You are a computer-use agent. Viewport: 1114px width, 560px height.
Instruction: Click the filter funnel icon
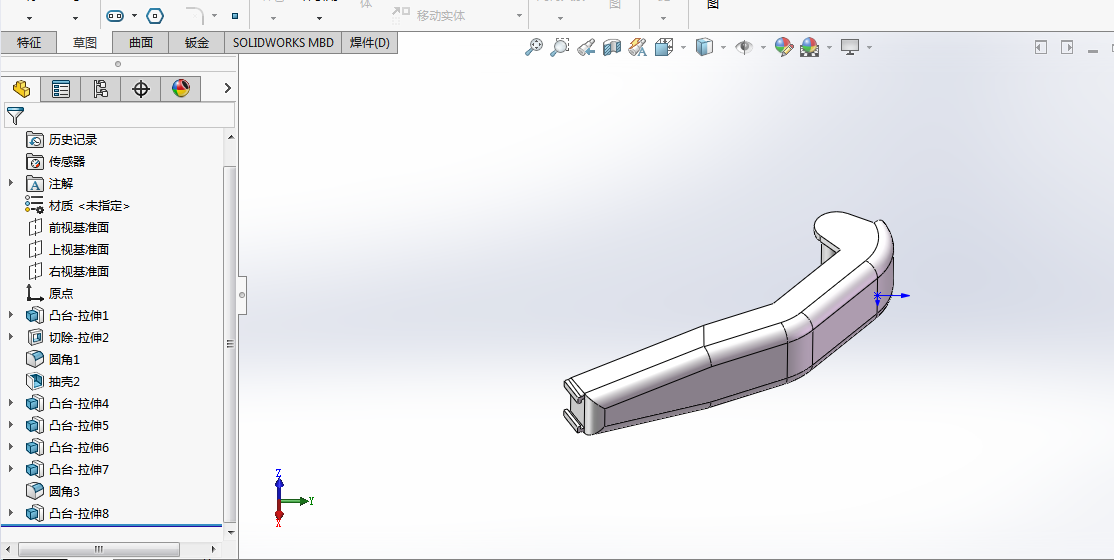click(15, 116)
